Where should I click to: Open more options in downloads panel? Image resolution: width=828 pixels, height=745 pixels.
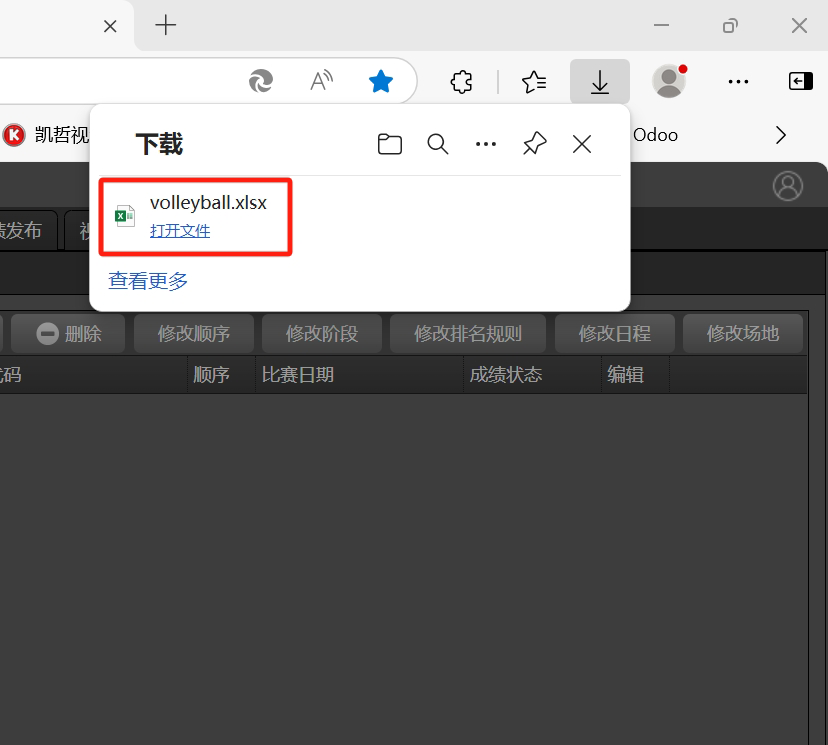pyautogui.click(x=486, y=144)
